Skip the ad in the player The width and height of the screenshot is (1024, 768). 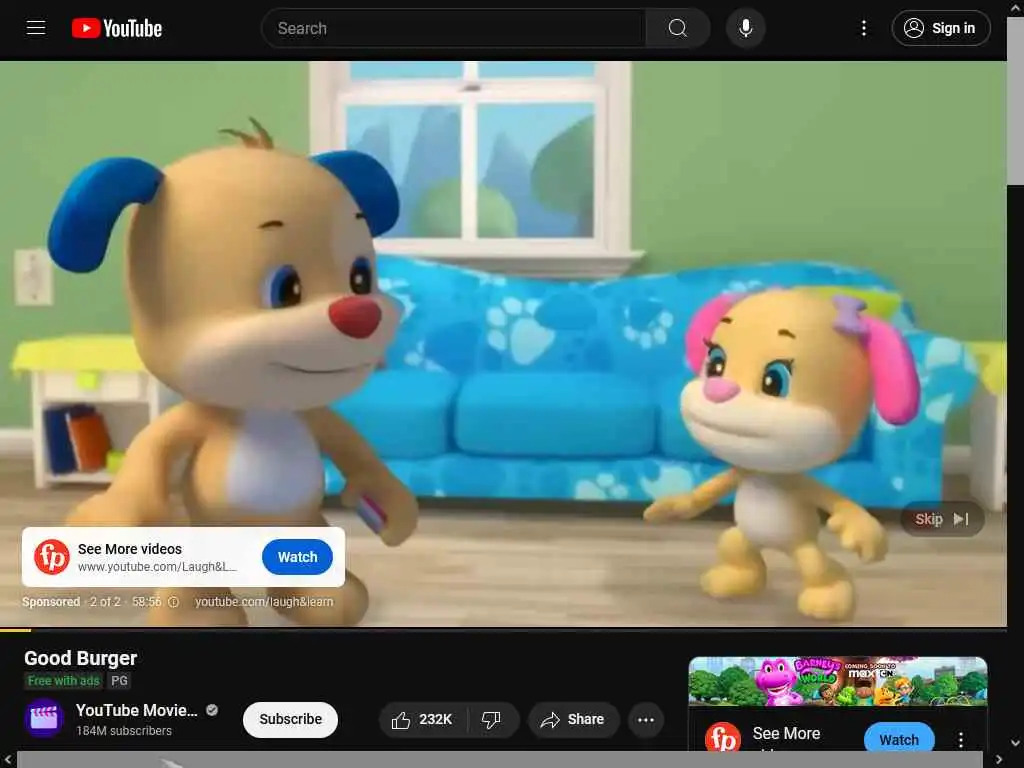(x=941, y=519)
